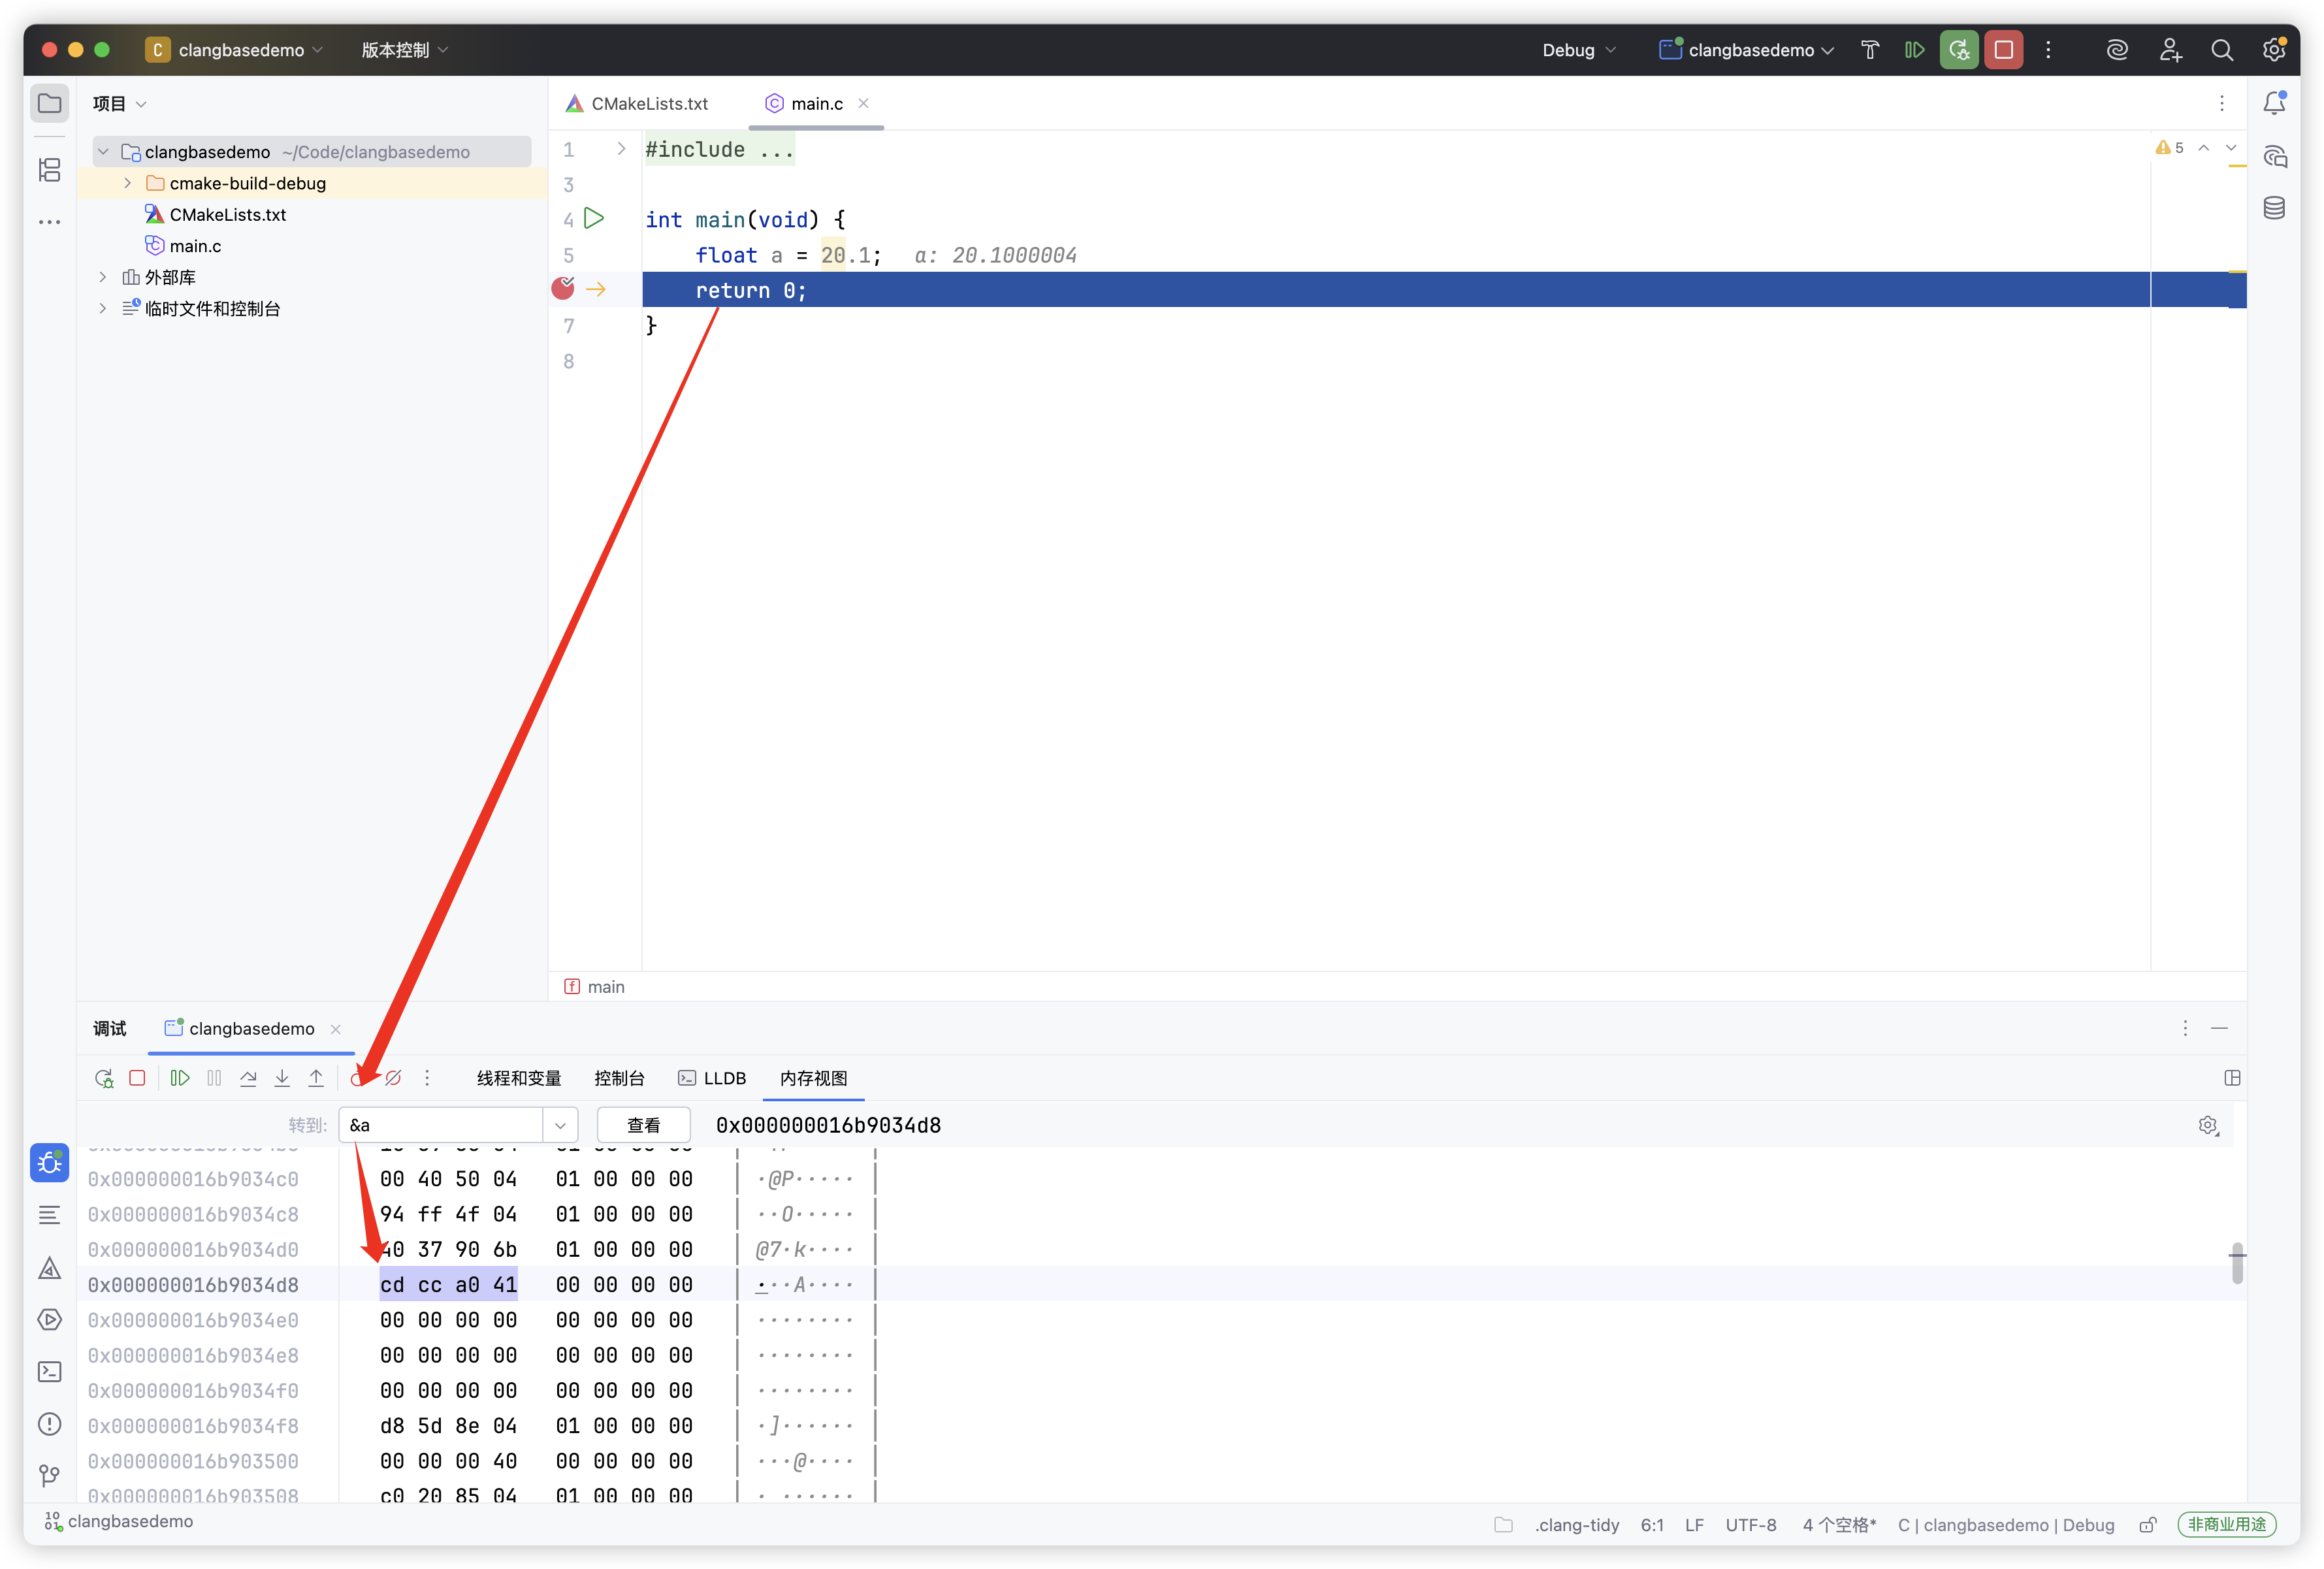Viewport: 2324px width, 1569px height.
Task: Open the Database tool window icon
Action: [2274, 208]
